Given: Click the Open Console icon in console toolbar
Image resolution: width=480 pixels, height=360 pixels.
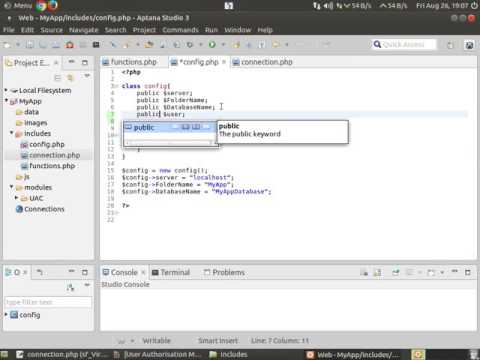Looking at the screenshot, I should (431, 272).
